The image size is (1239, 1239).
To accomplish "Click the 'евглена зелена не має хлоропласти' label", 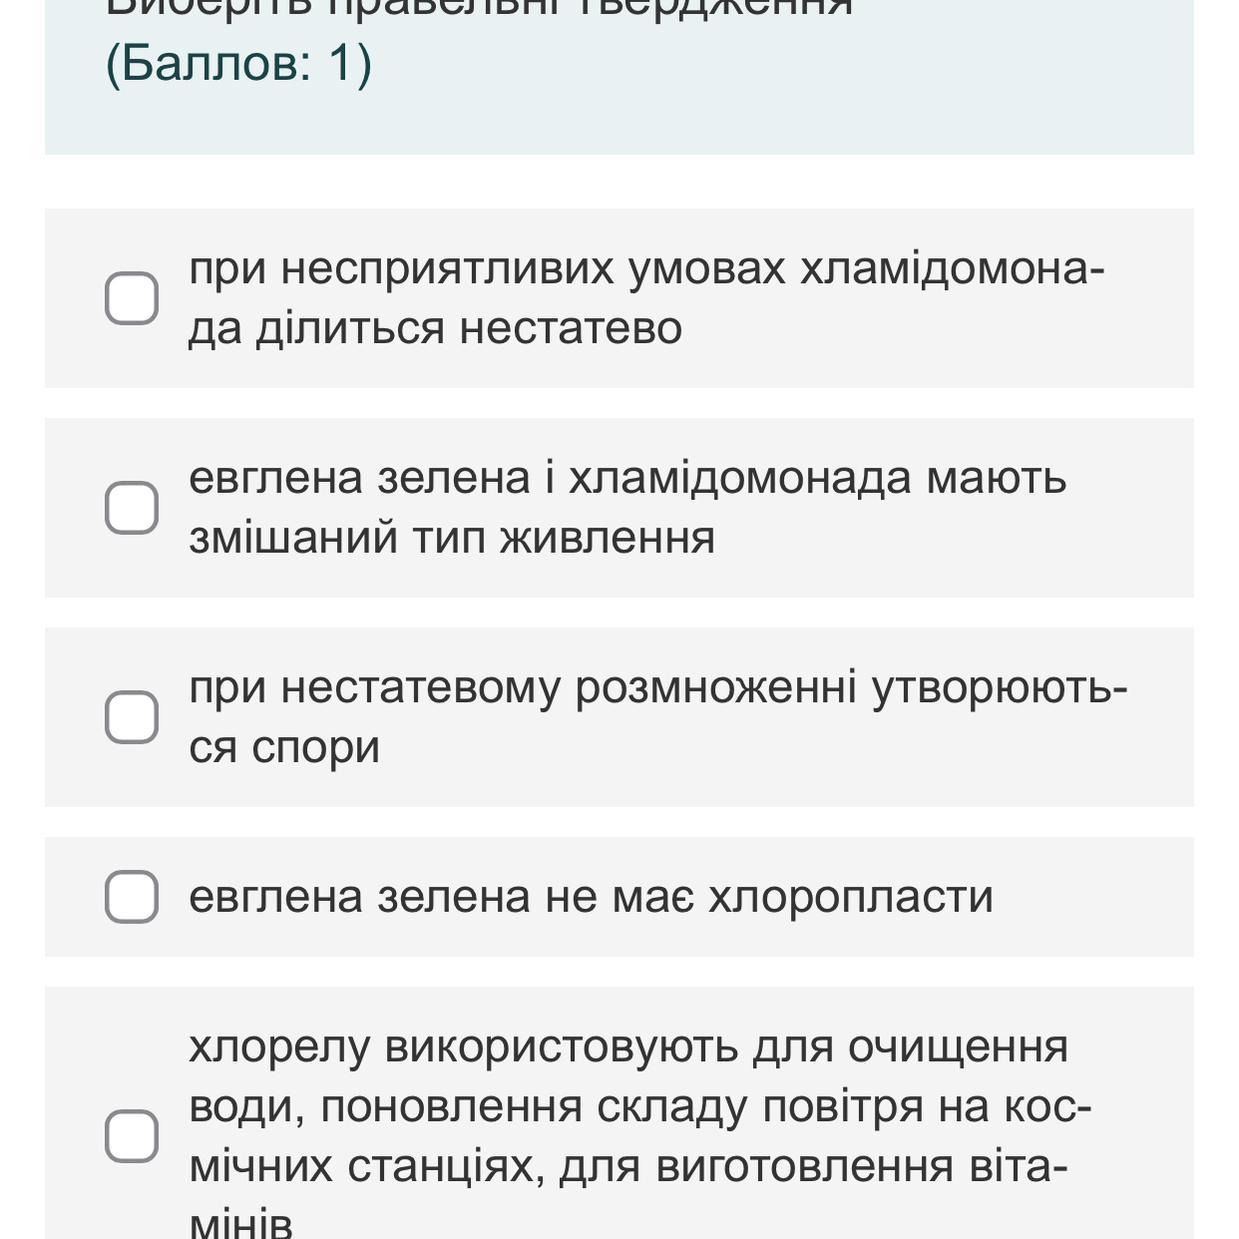I will (x=590, y=896).
